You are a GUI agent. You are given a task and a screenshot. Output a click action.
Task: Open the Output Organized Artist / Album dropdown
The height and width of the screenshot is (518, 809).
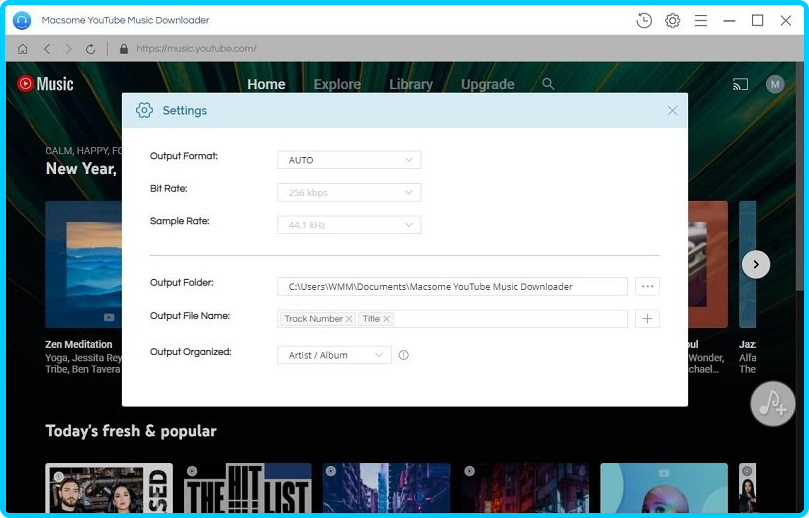click(334, 355)
